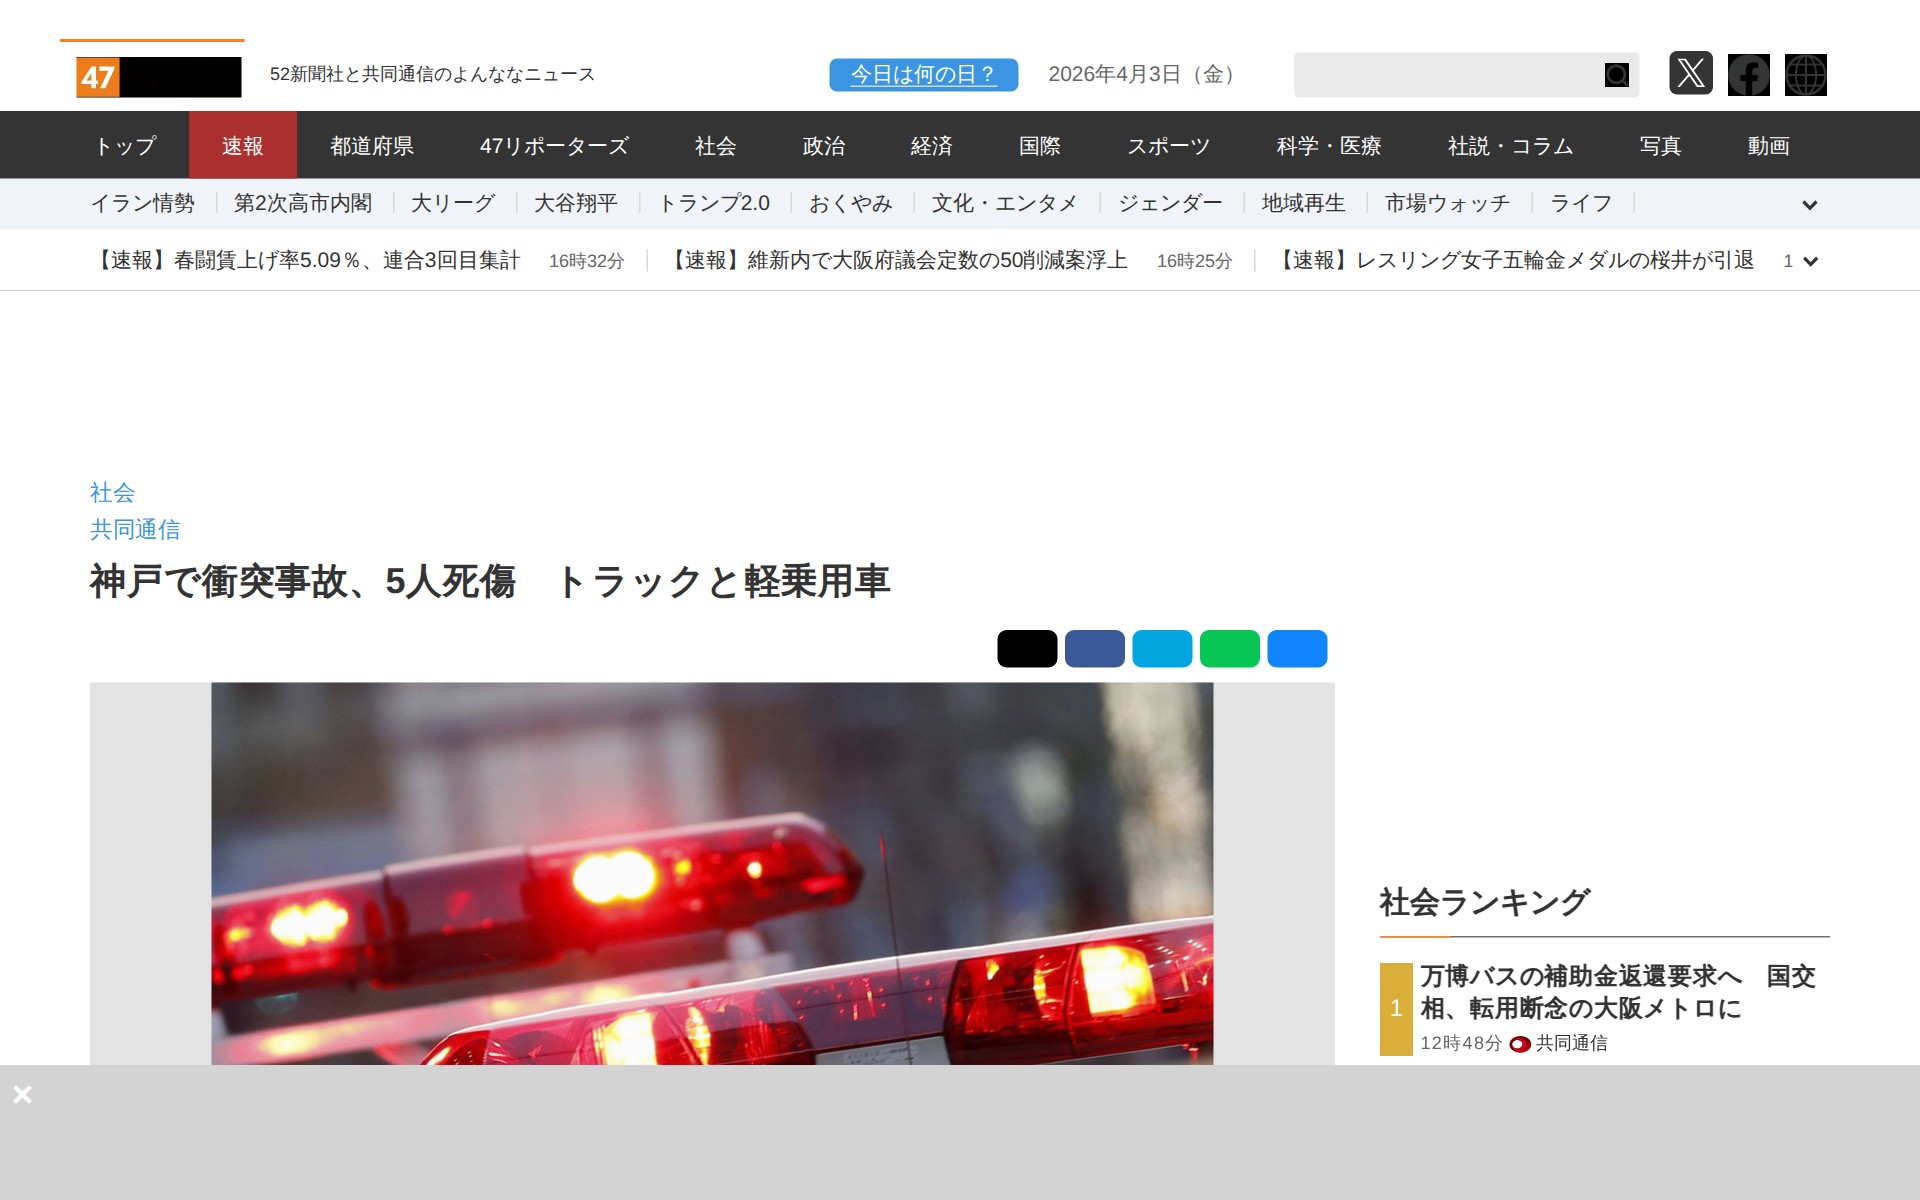1920x1200 pixels.
Task: Expand the topic keywords row chevron
Action: click(x=1809, y=205)
